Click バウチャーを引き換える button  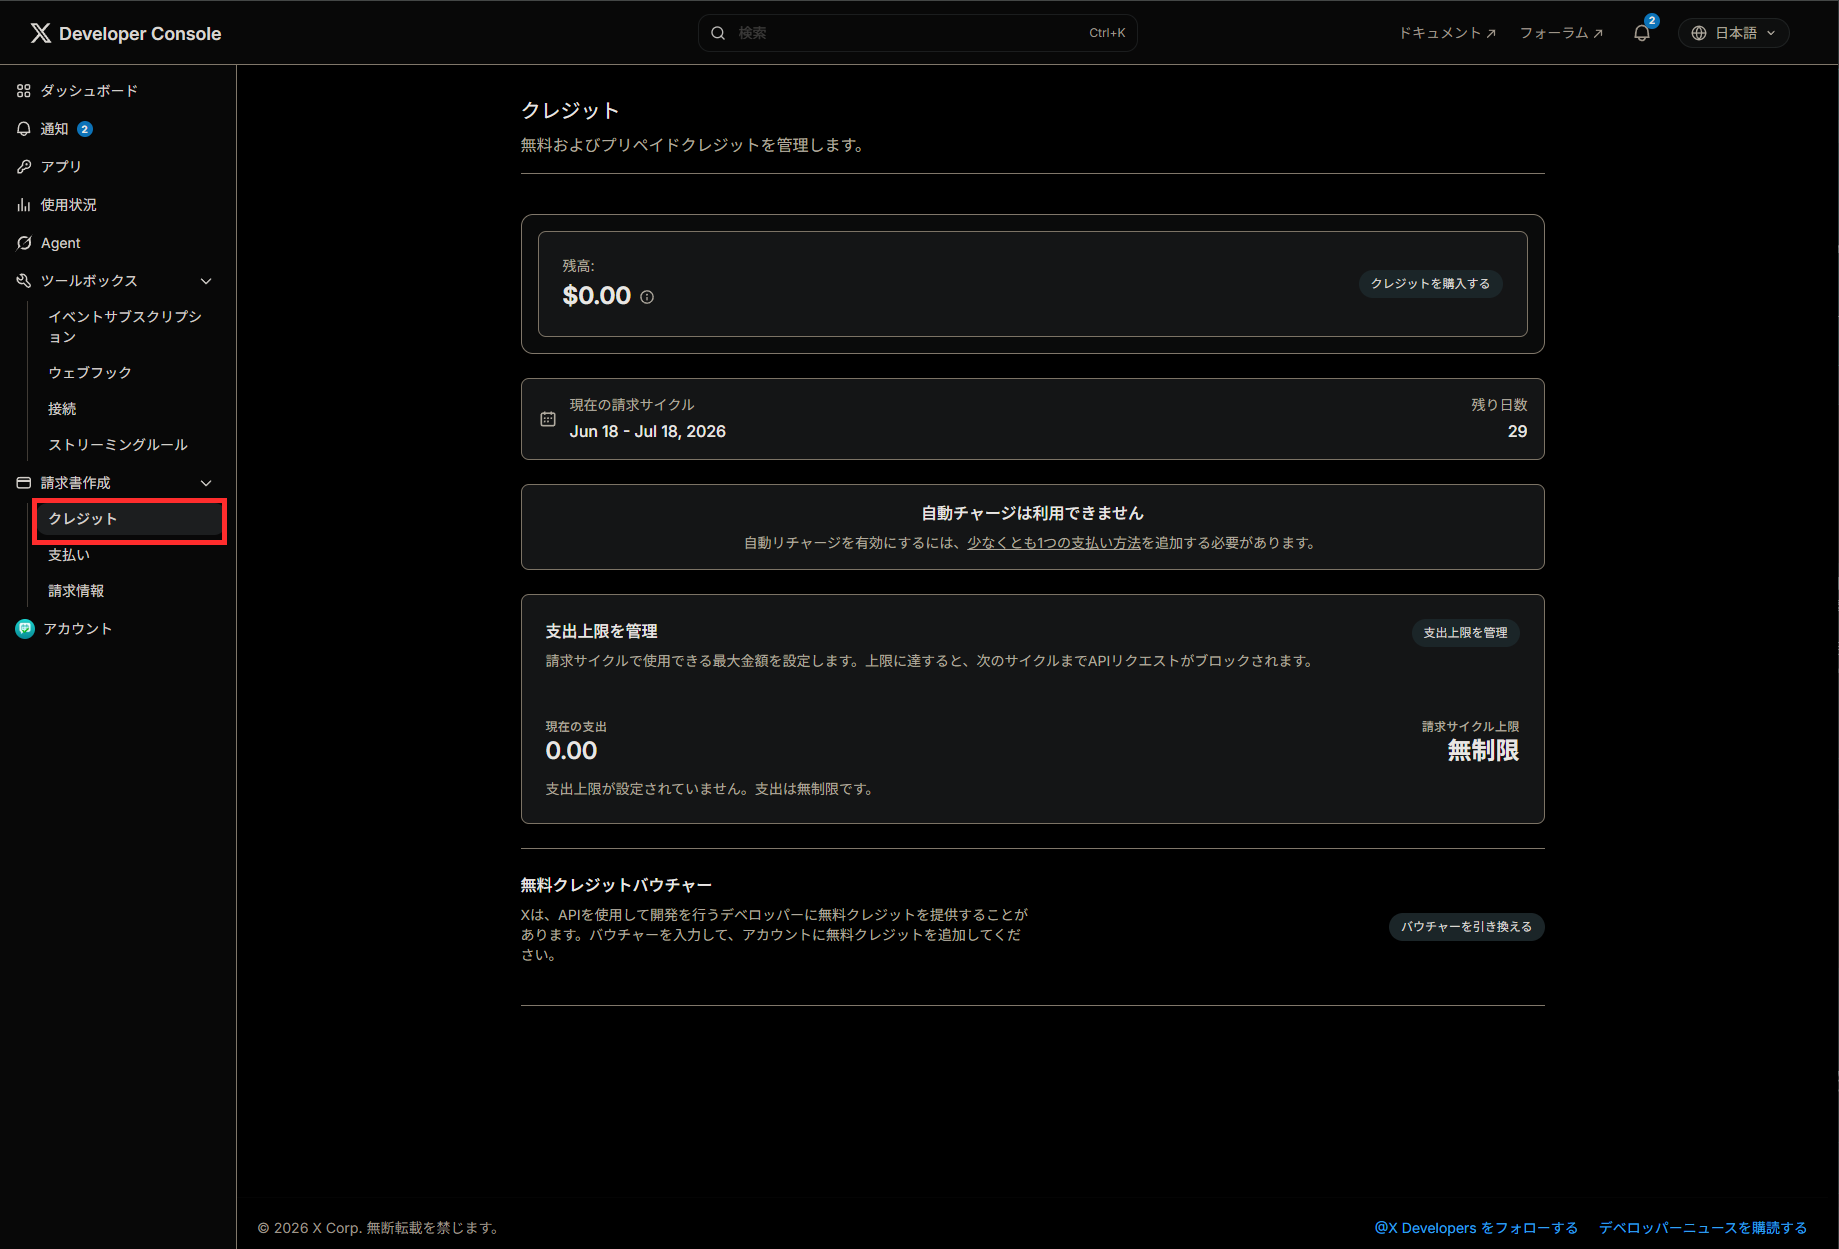[x=1466, y=927]
